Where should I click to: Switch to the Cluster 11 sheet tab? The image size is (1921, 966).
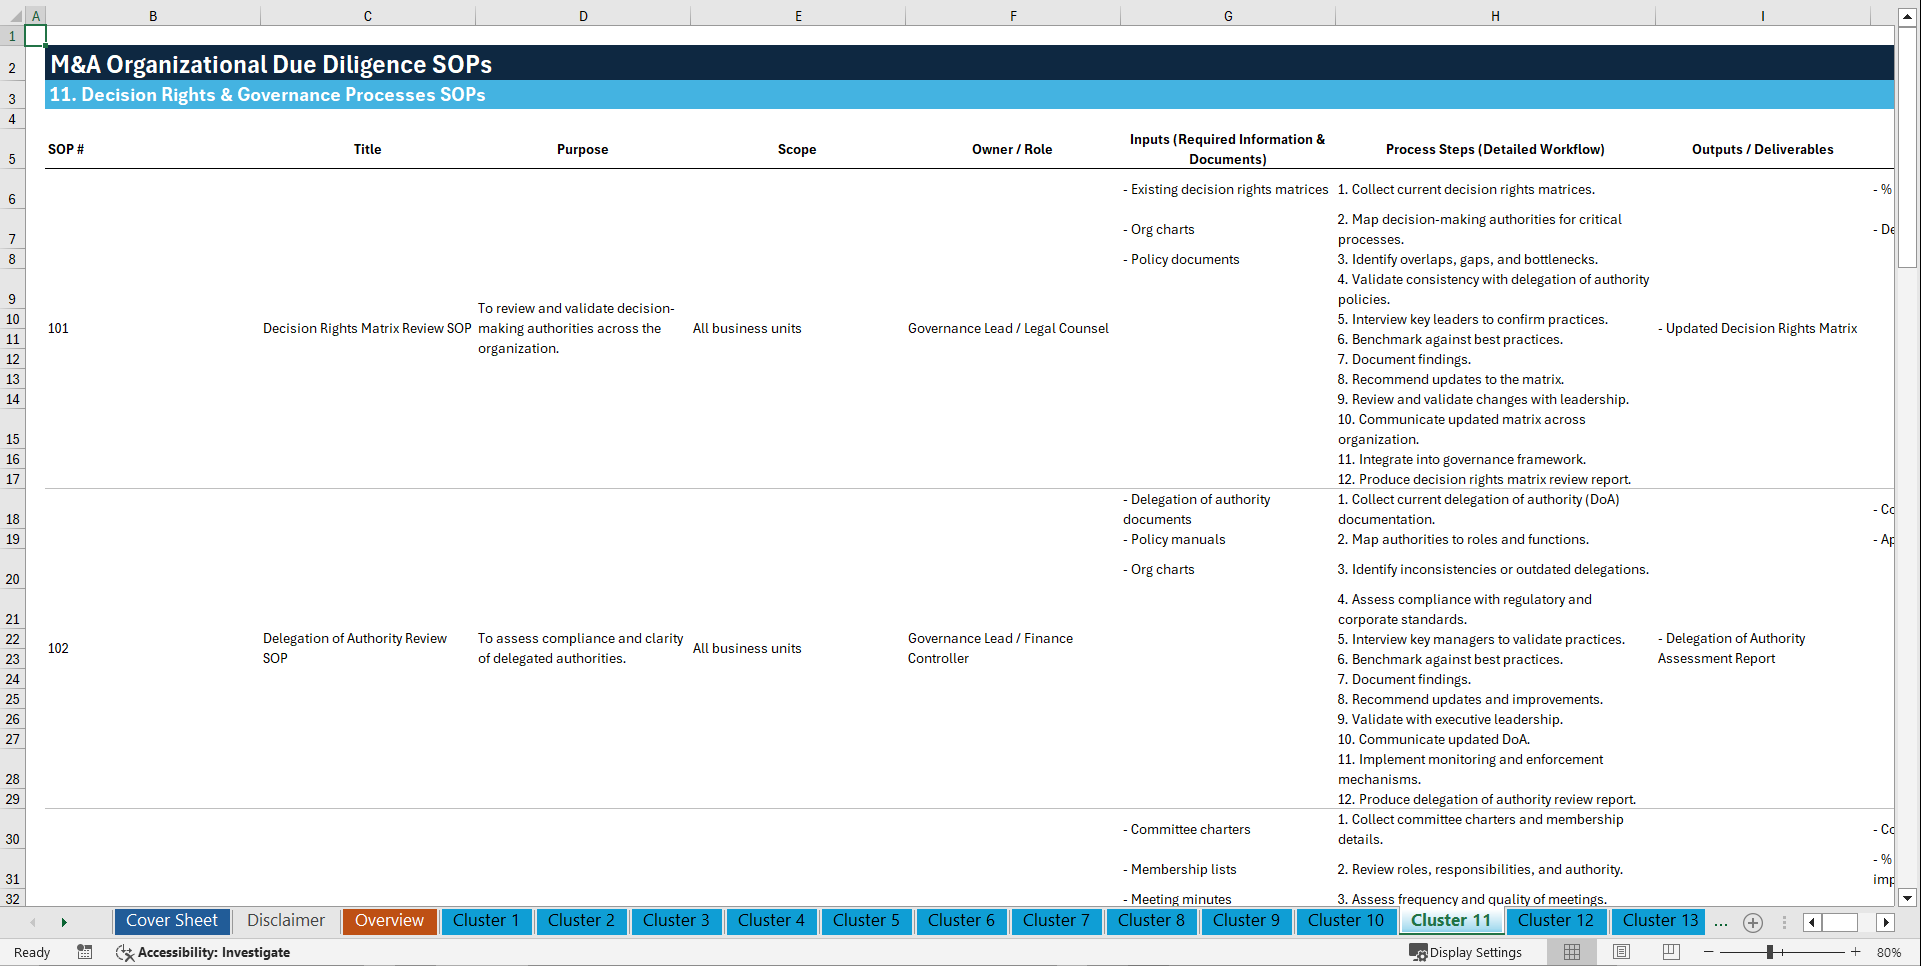click(1451, 921)
